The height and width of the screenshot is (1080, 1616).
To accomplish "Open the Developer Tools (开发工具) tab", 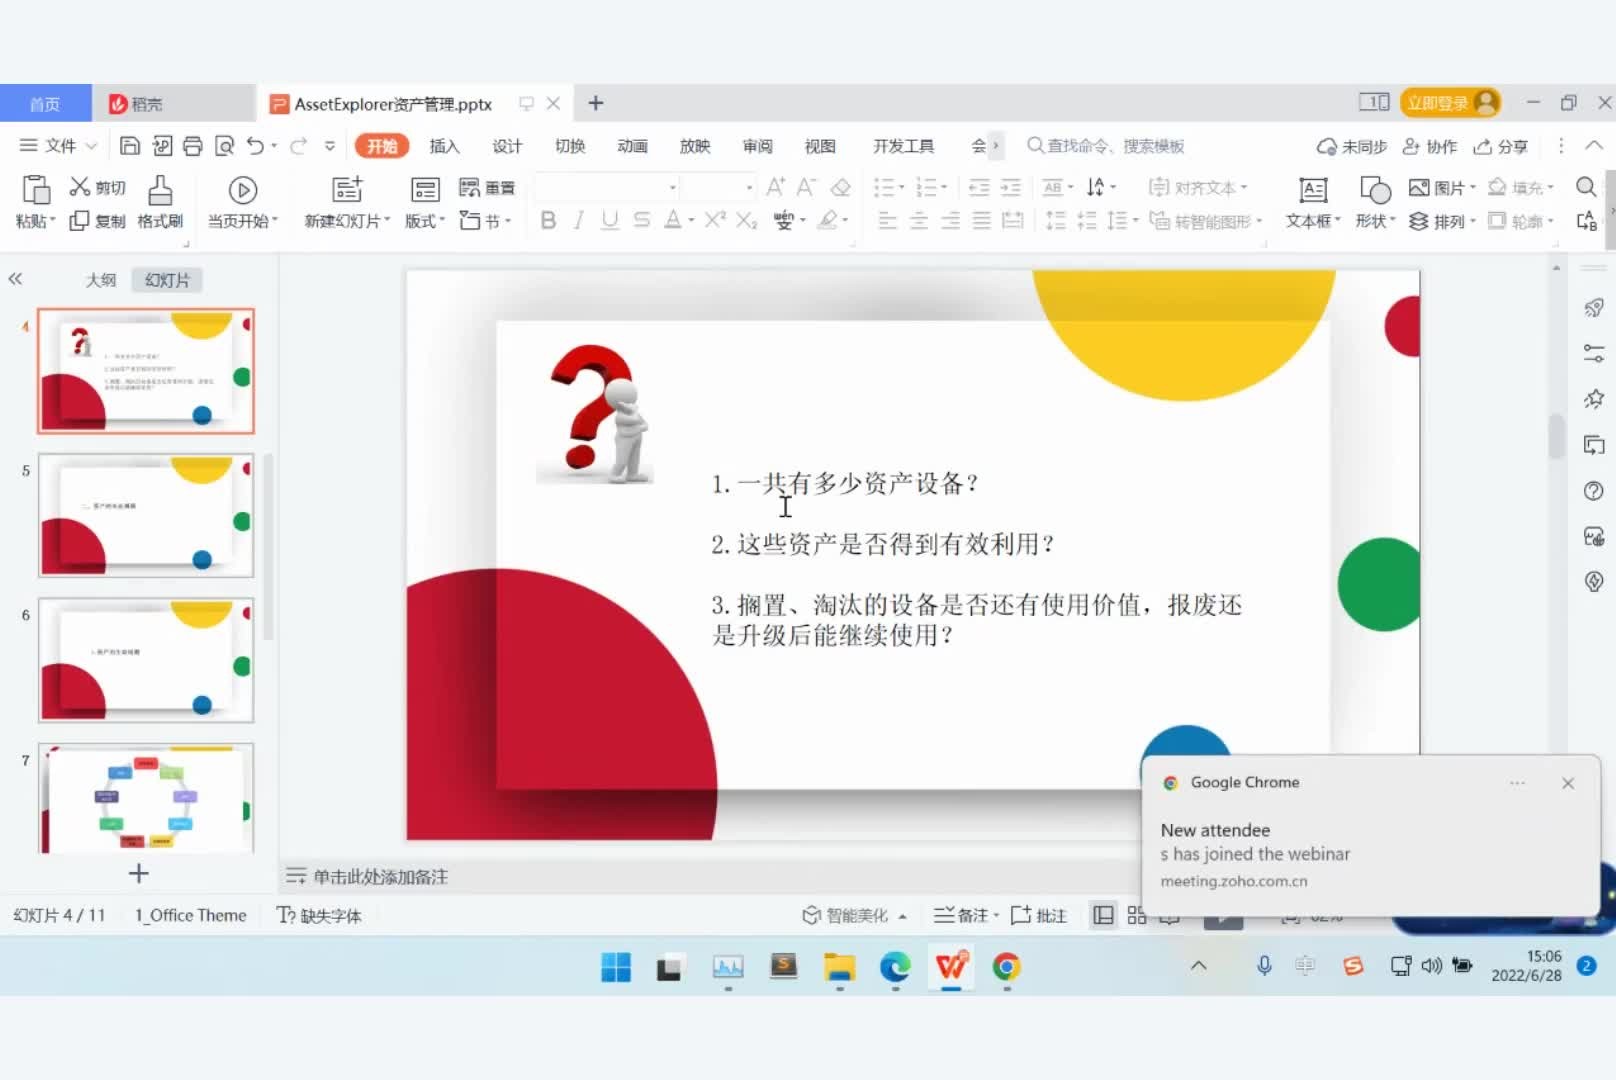I will point(903,146).
